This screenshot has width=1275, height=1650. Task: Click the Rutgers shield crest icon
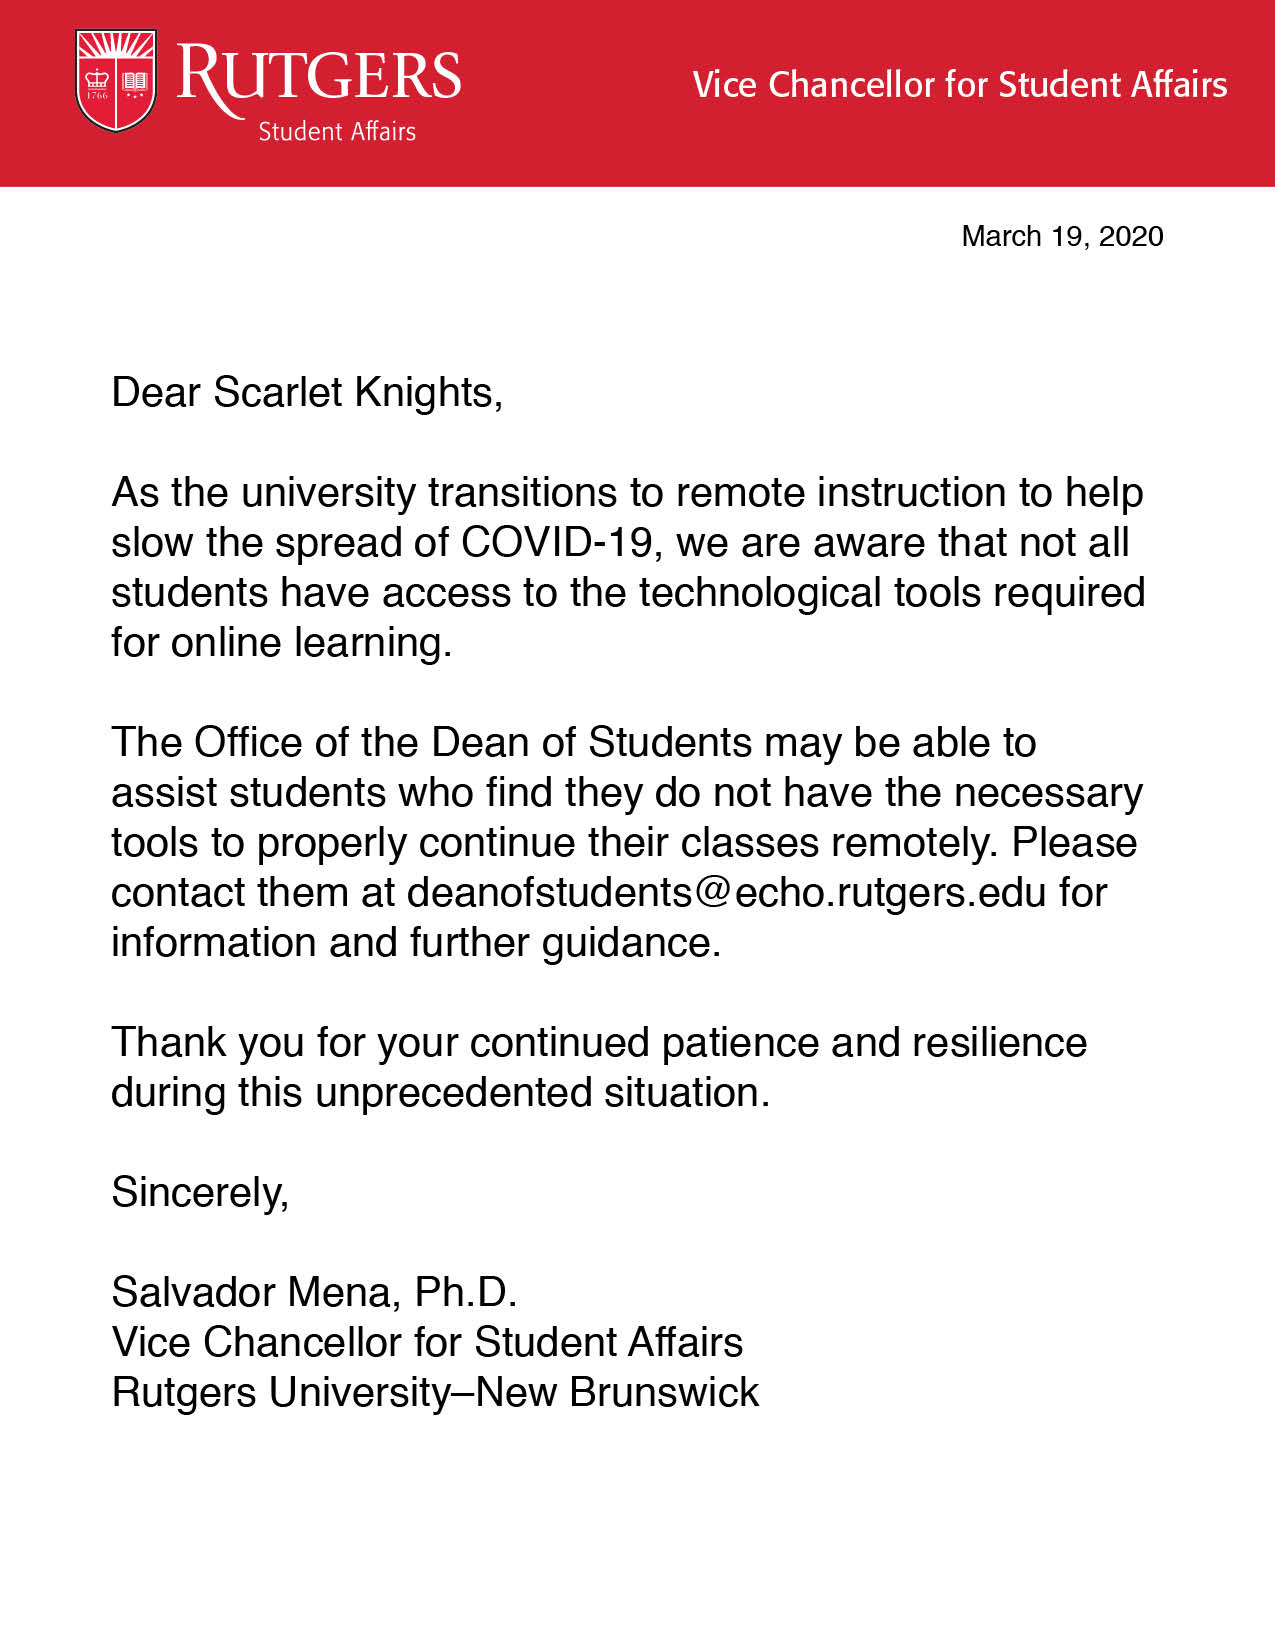coord(117,81)
